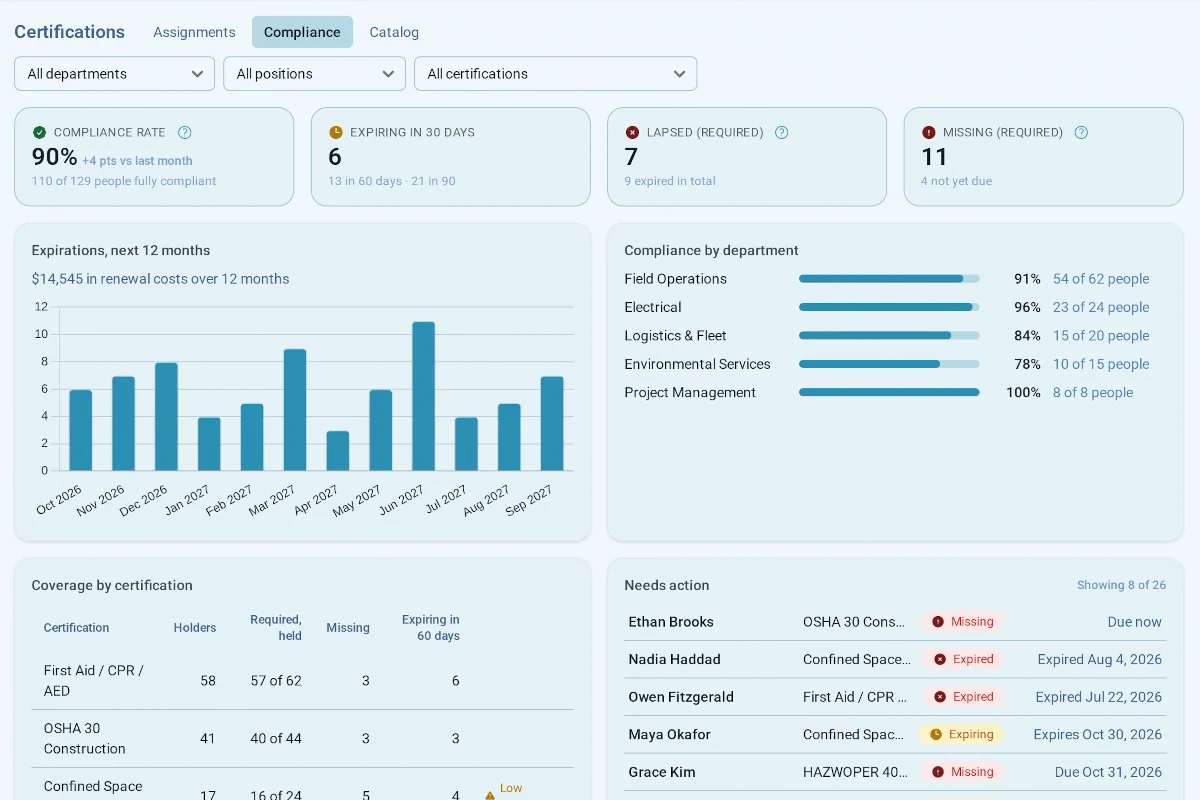Click the 57 of 62 cell
Screen dimensions: 1200x800
coord(276,681)
